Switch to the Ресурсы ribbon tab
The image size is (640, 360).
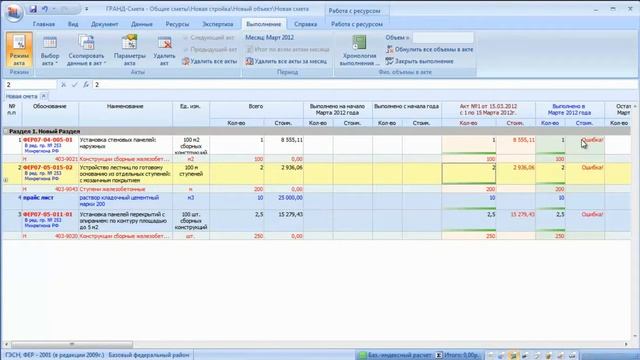pyautogui.click(x=177, y=24)
